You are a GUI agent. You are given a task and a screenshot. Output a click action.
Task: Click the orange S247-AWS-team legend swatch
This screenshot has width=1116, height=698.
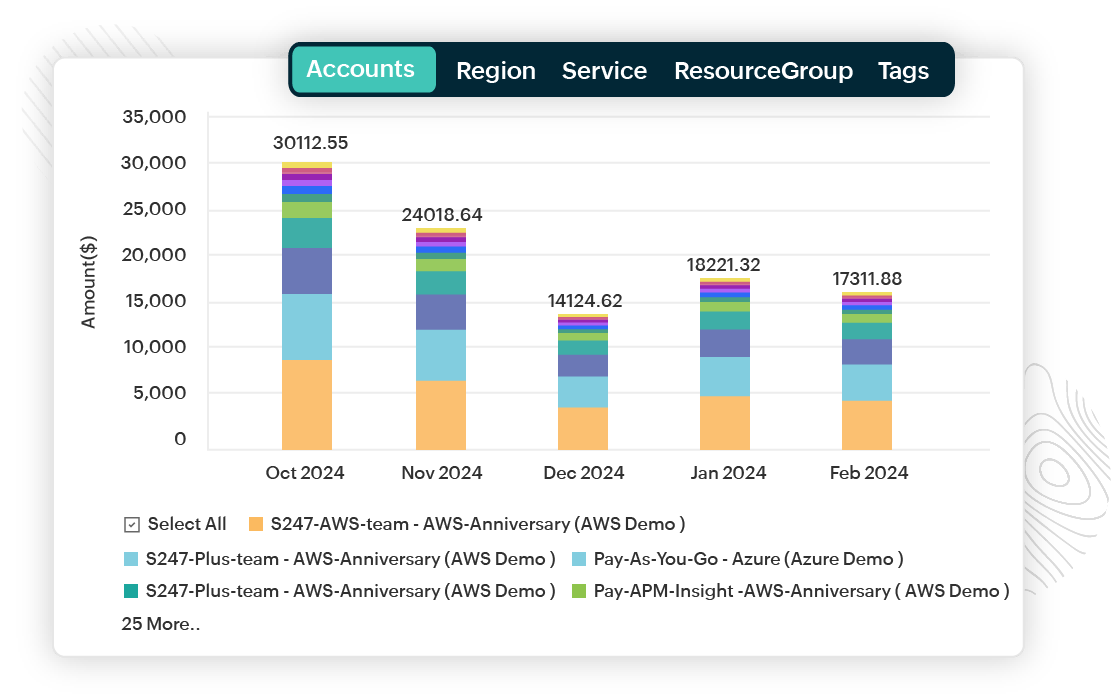(x=255, y=524)
